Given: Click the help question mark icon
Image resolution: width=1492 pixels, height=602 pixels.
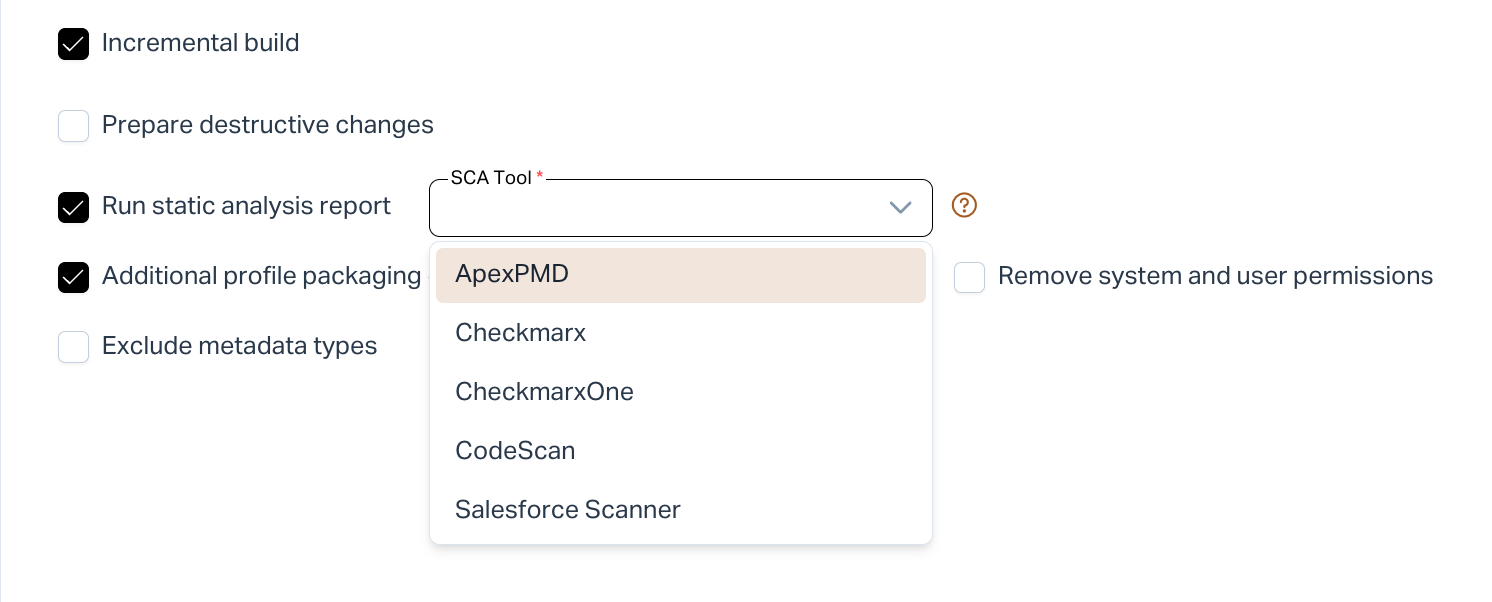Looking at the screenshot, I should 964,205.
